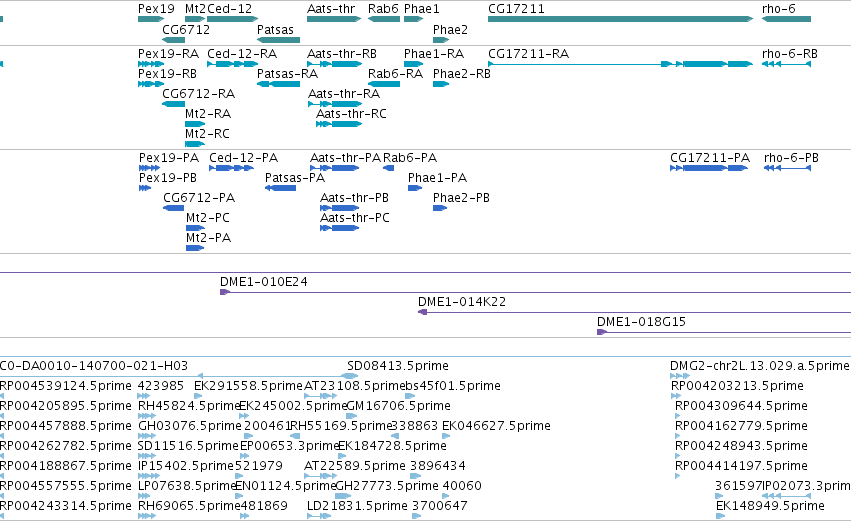Select protein Rab6-PA label
The width and height of the screenshot is (851, 521).
(x=410, y=158)
